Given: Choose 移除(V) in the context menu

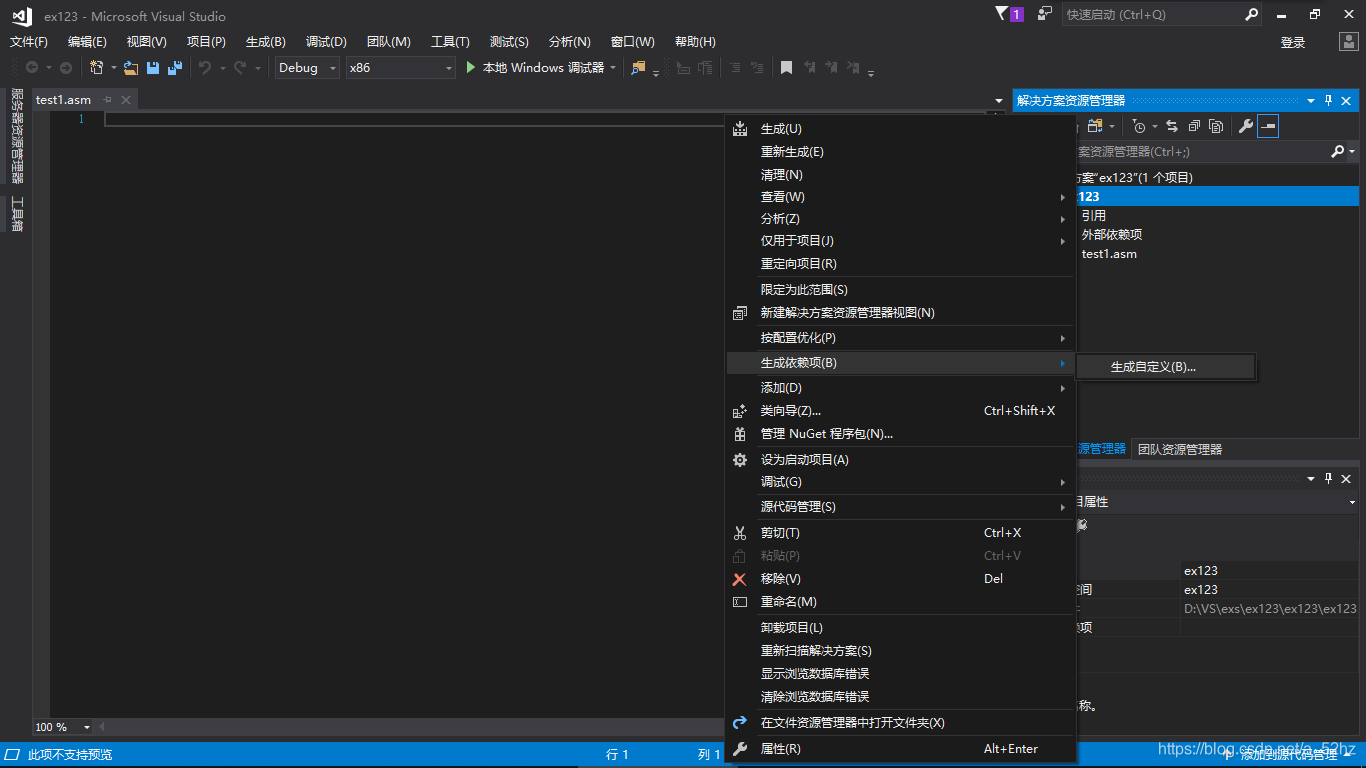Looking at the screenshot, I should [900, 579].
